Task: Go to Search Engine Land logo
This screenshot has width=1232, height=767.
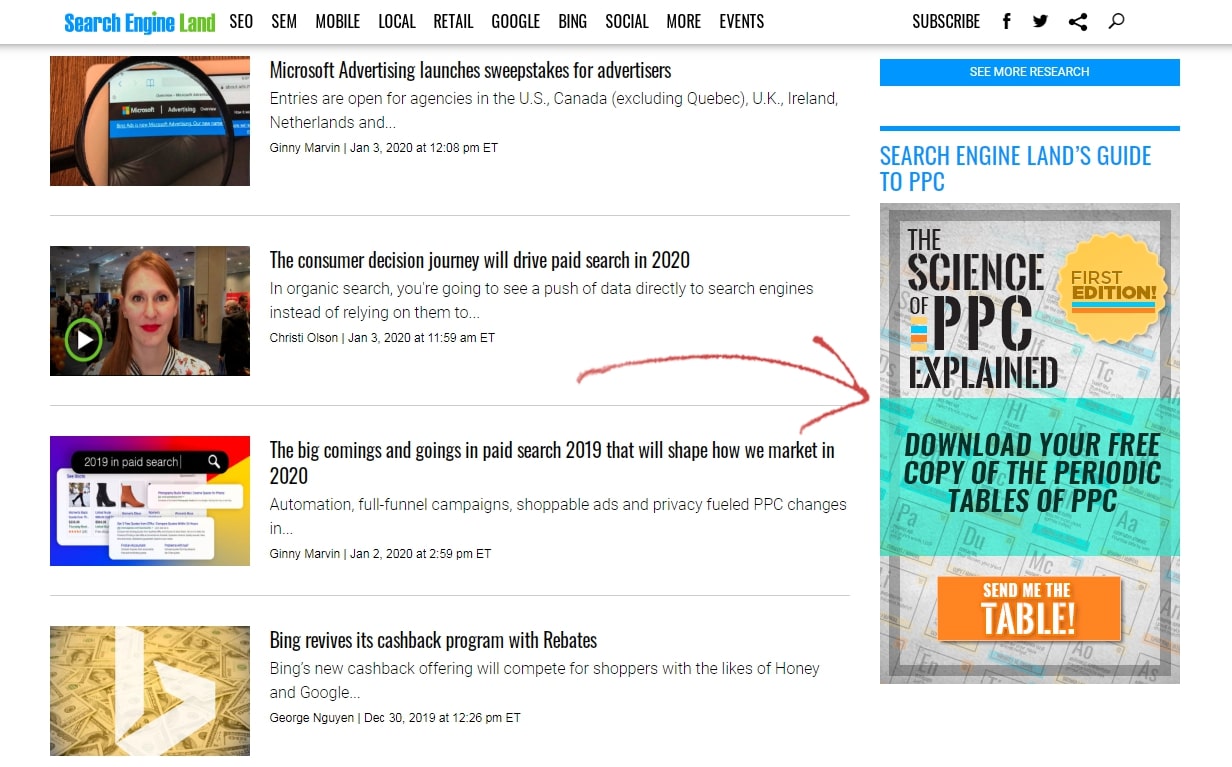Action: click(140, 22)
